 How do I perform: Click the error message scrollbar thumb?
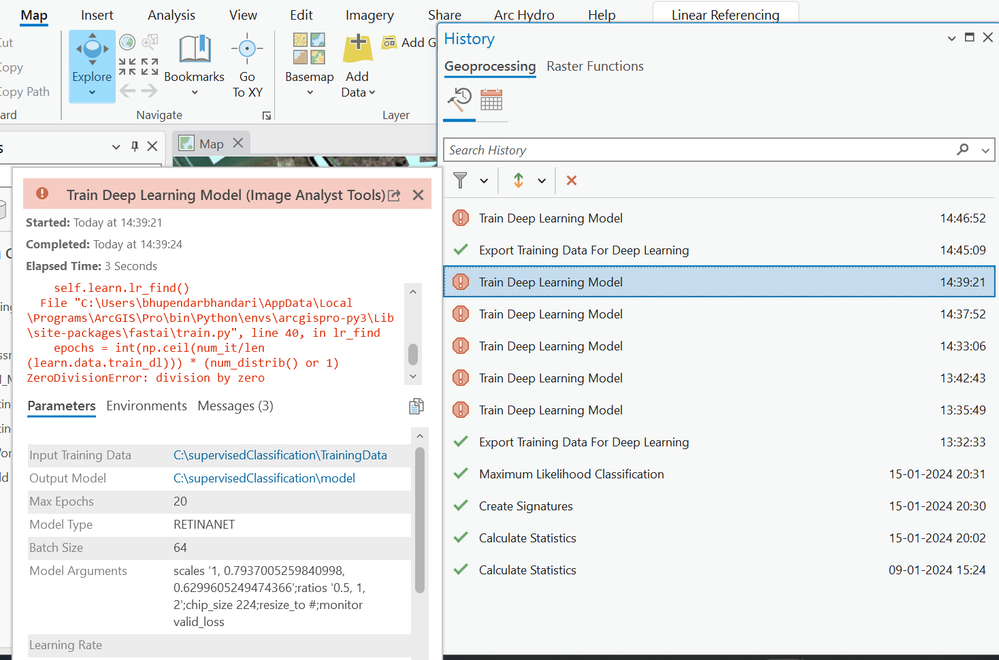[413, 354]
